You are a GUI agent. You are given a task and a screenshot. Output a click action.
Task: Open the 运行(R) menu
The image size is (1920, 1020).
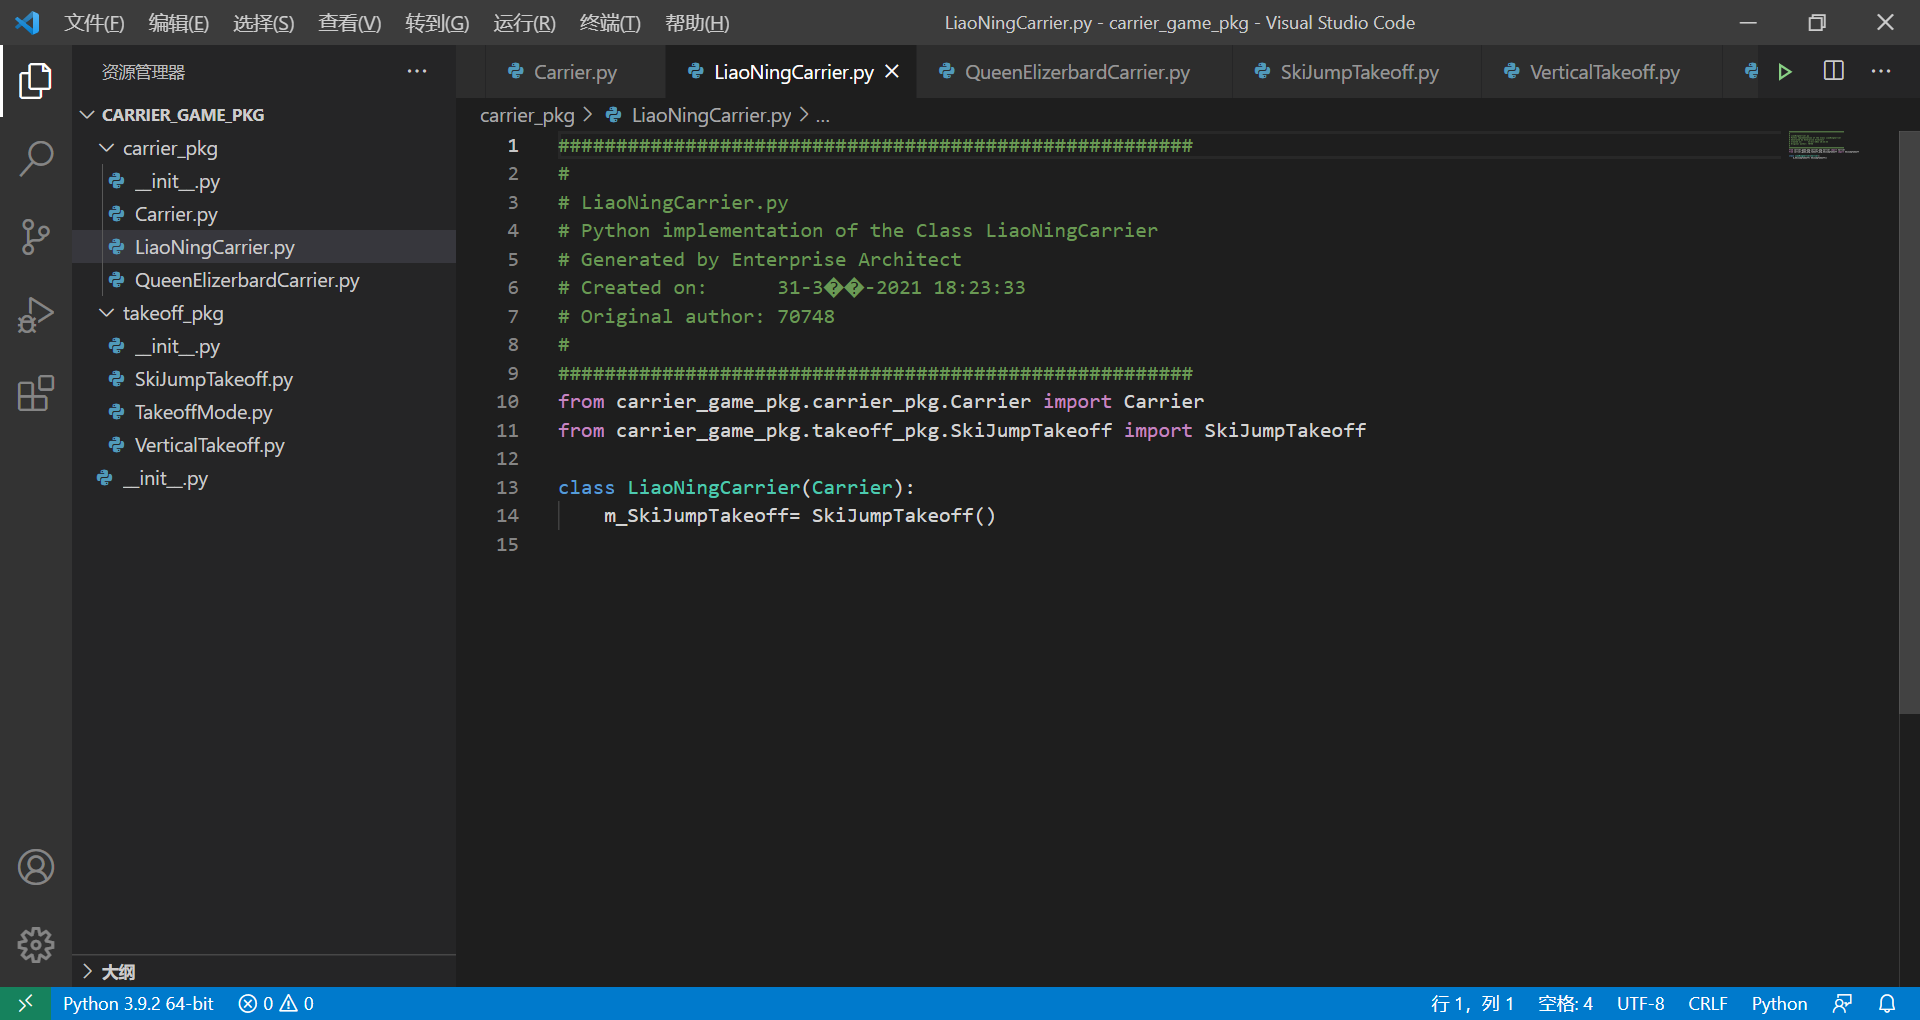click(524, 23)
